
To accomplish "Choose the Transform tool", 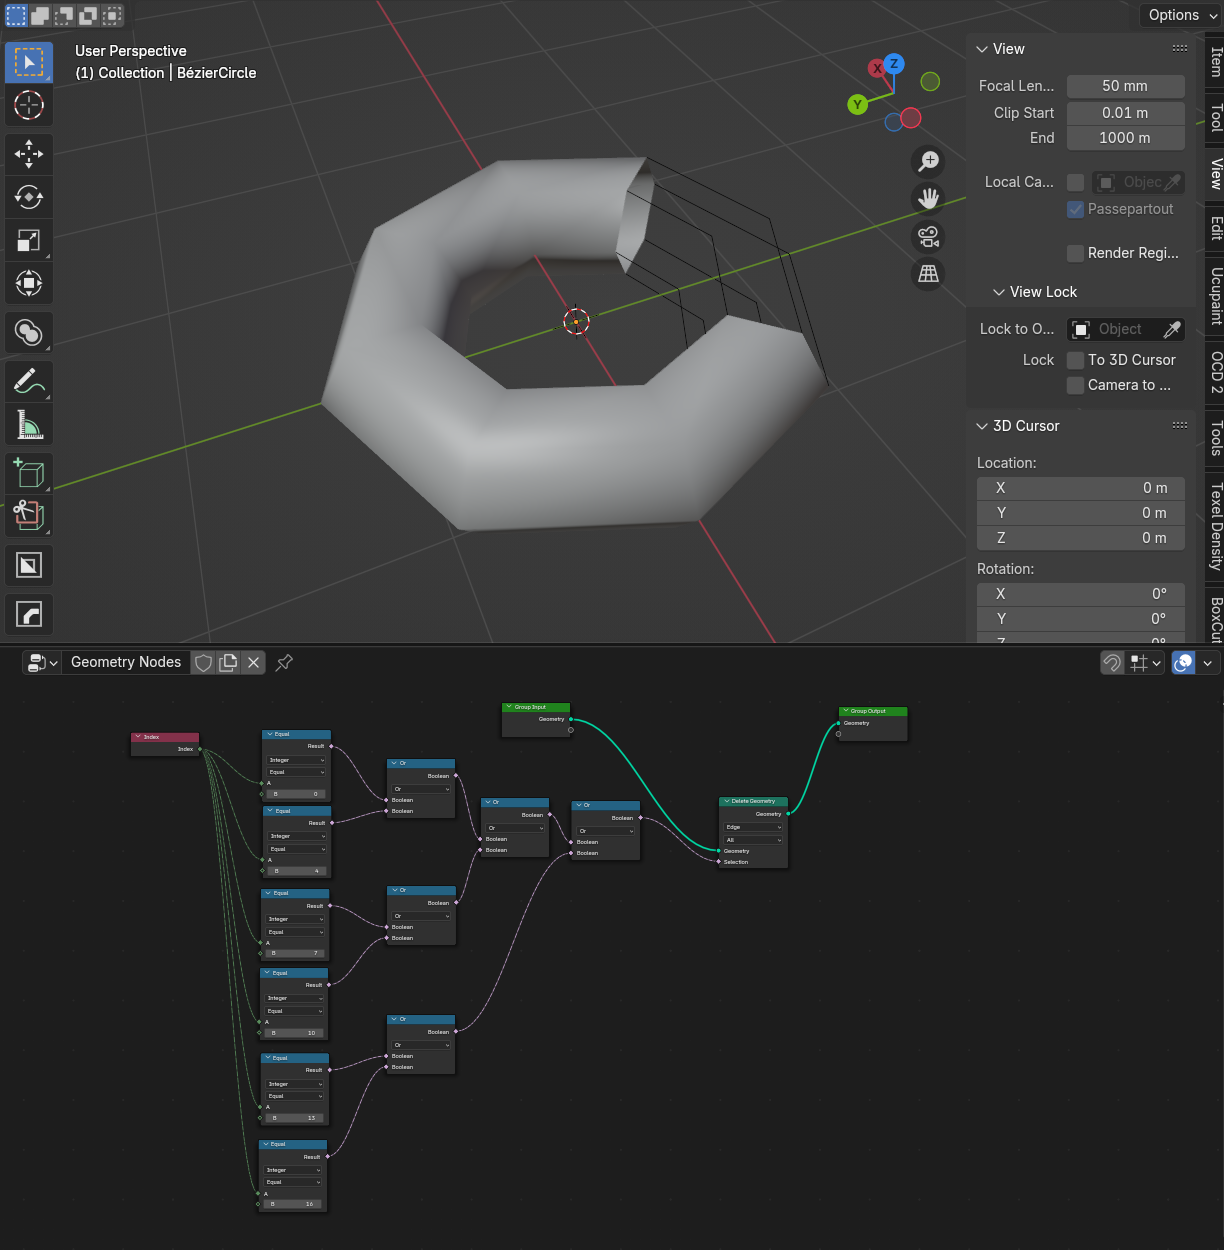I will 29,283.
